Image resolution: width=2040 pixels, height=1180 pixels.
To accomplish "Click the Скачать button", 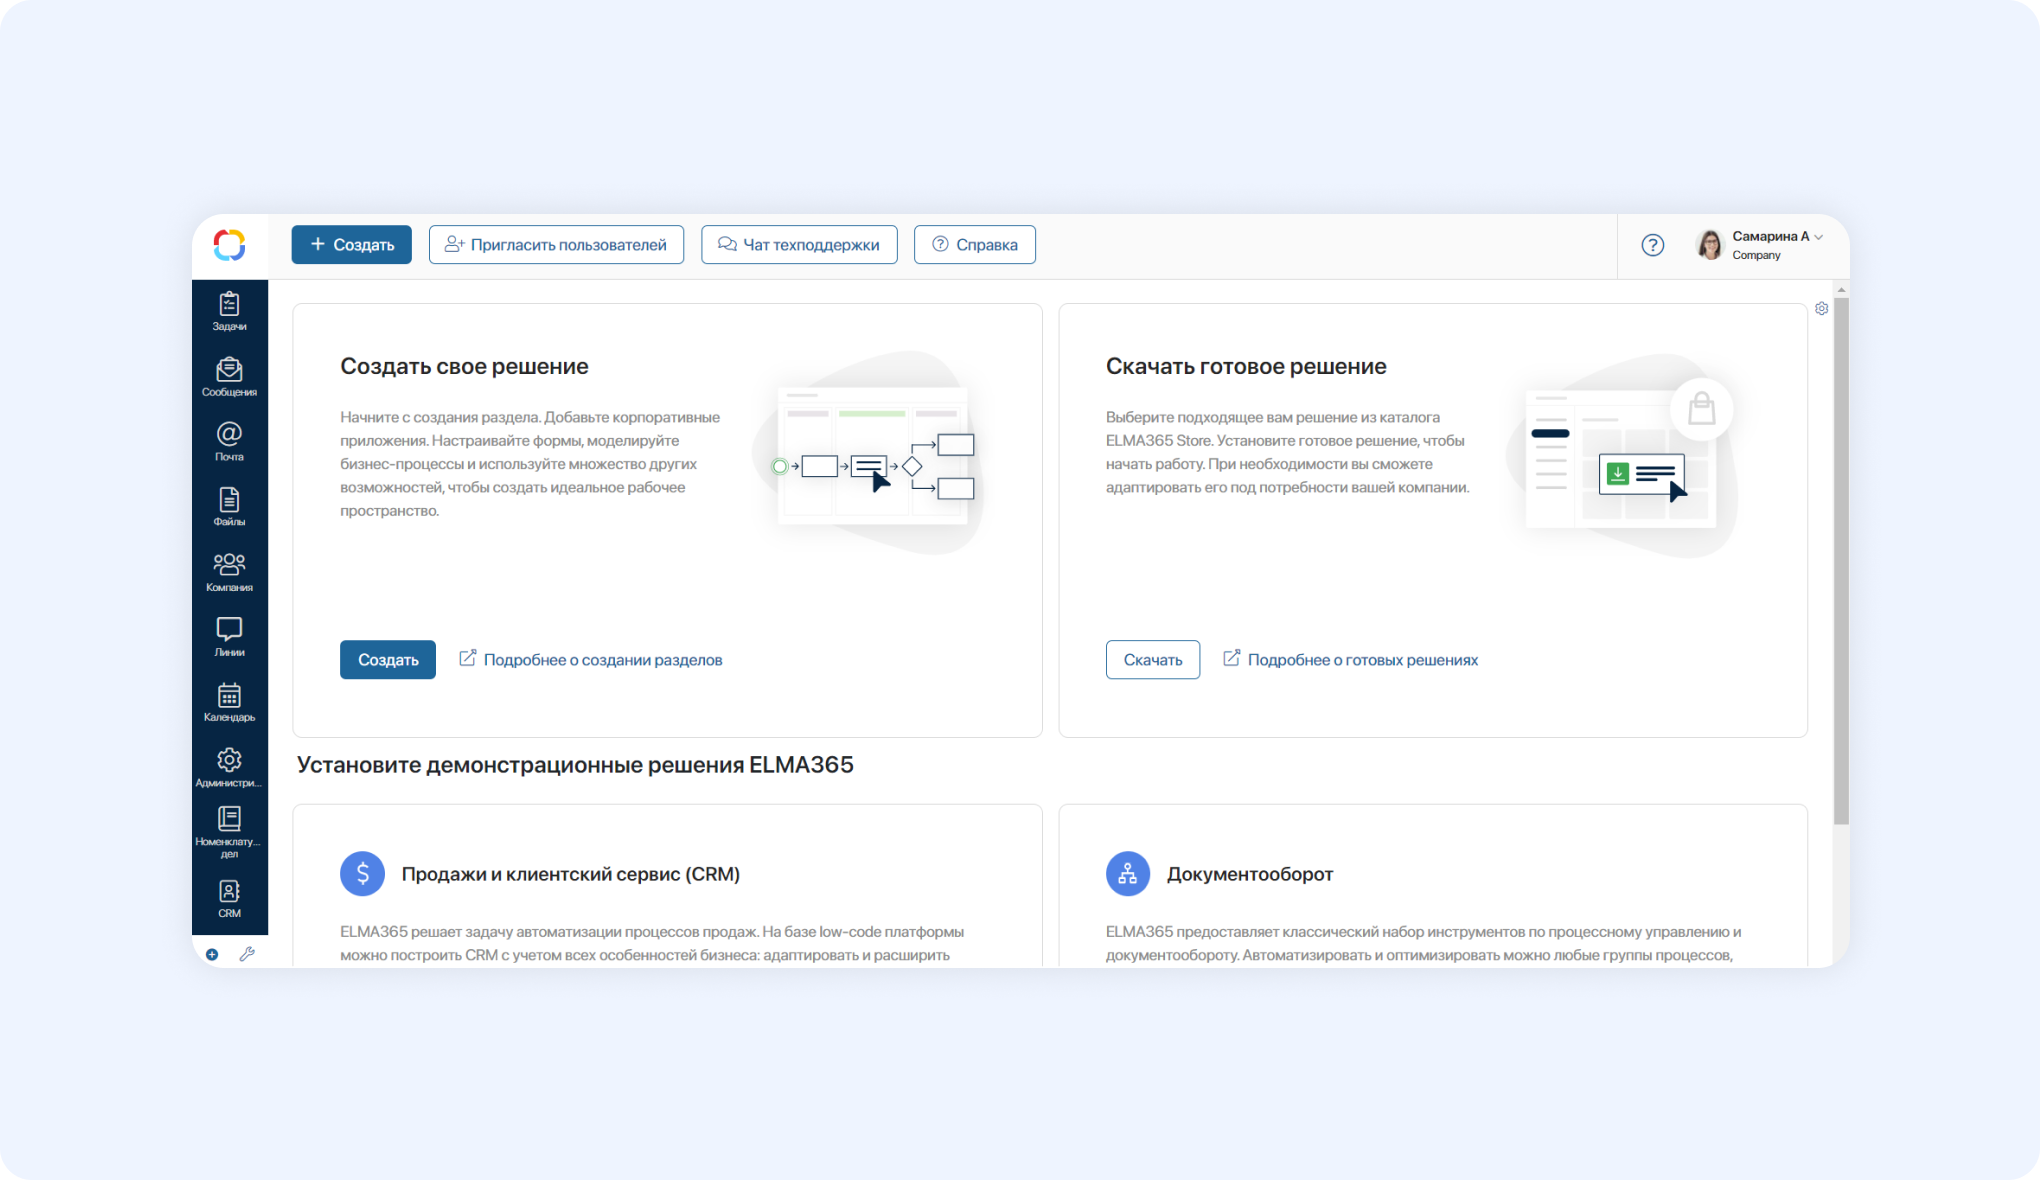I will pyautogui.click(x=1153, y=660).
